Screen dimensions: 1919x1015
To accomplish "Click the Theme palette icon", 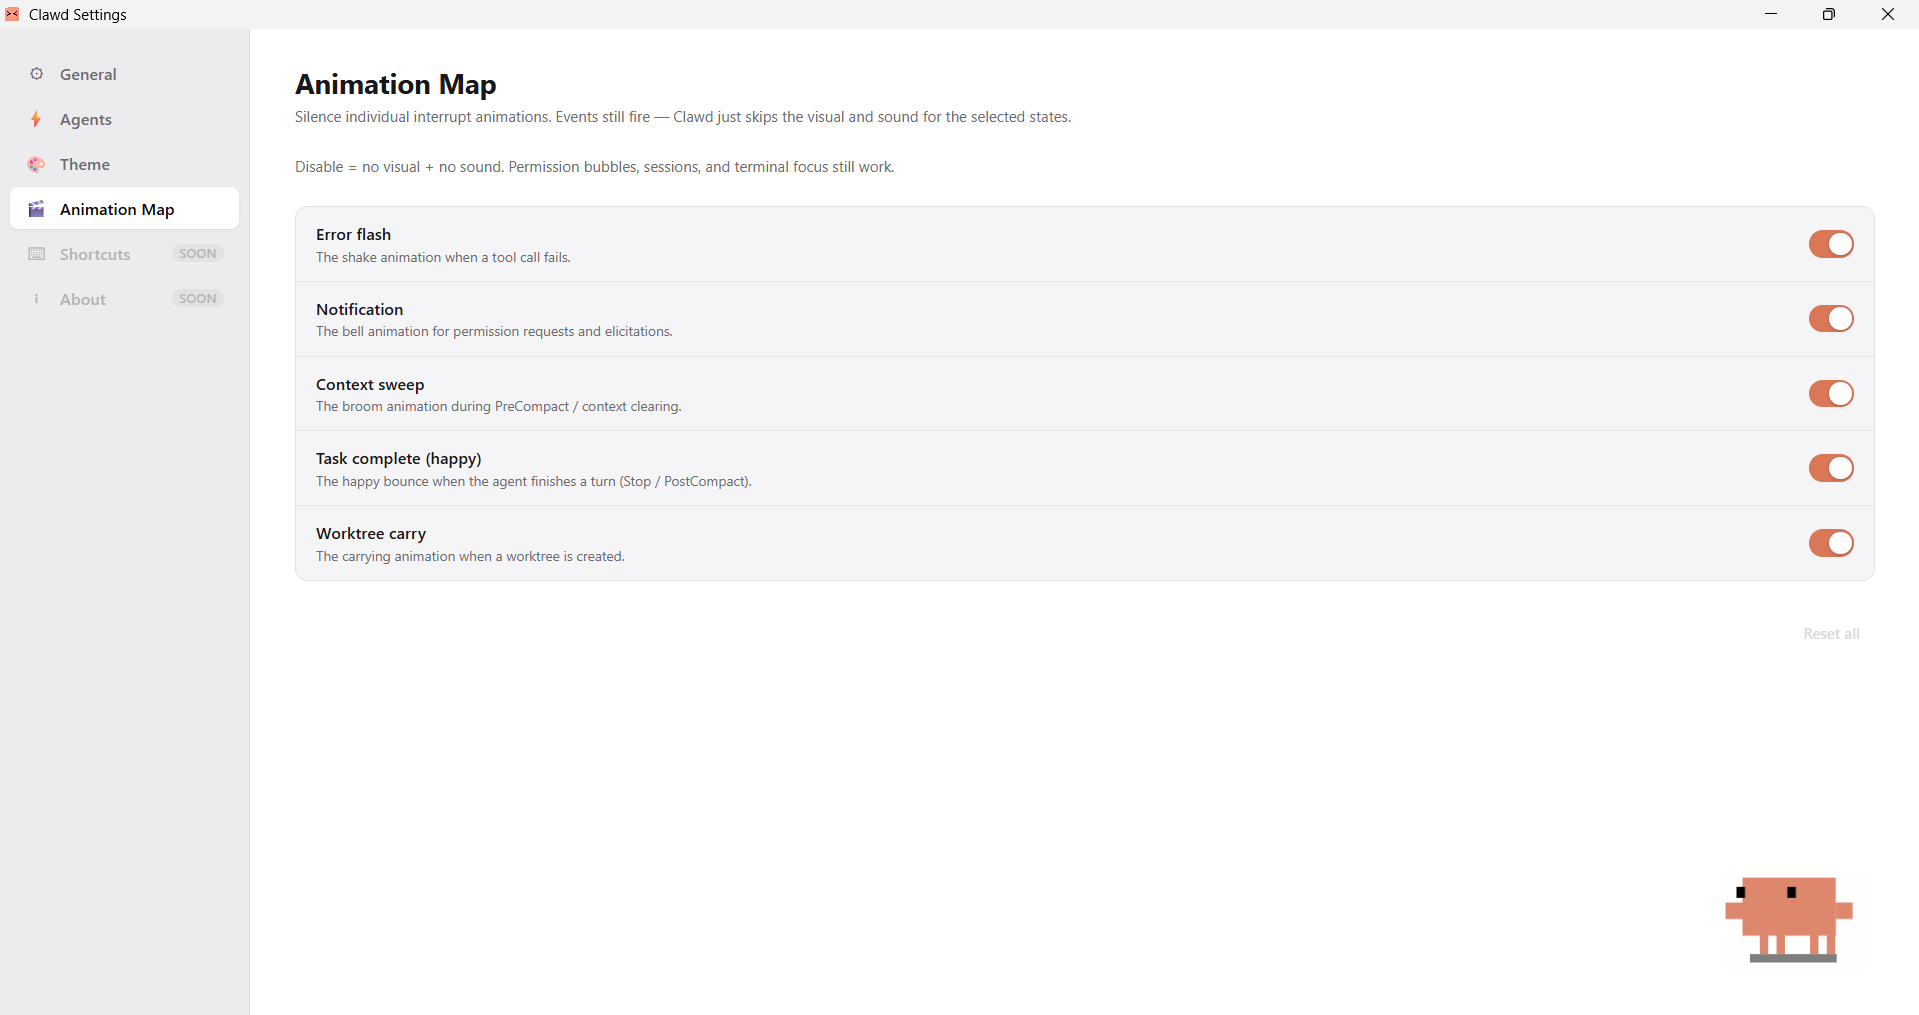I will pos(37,164).
